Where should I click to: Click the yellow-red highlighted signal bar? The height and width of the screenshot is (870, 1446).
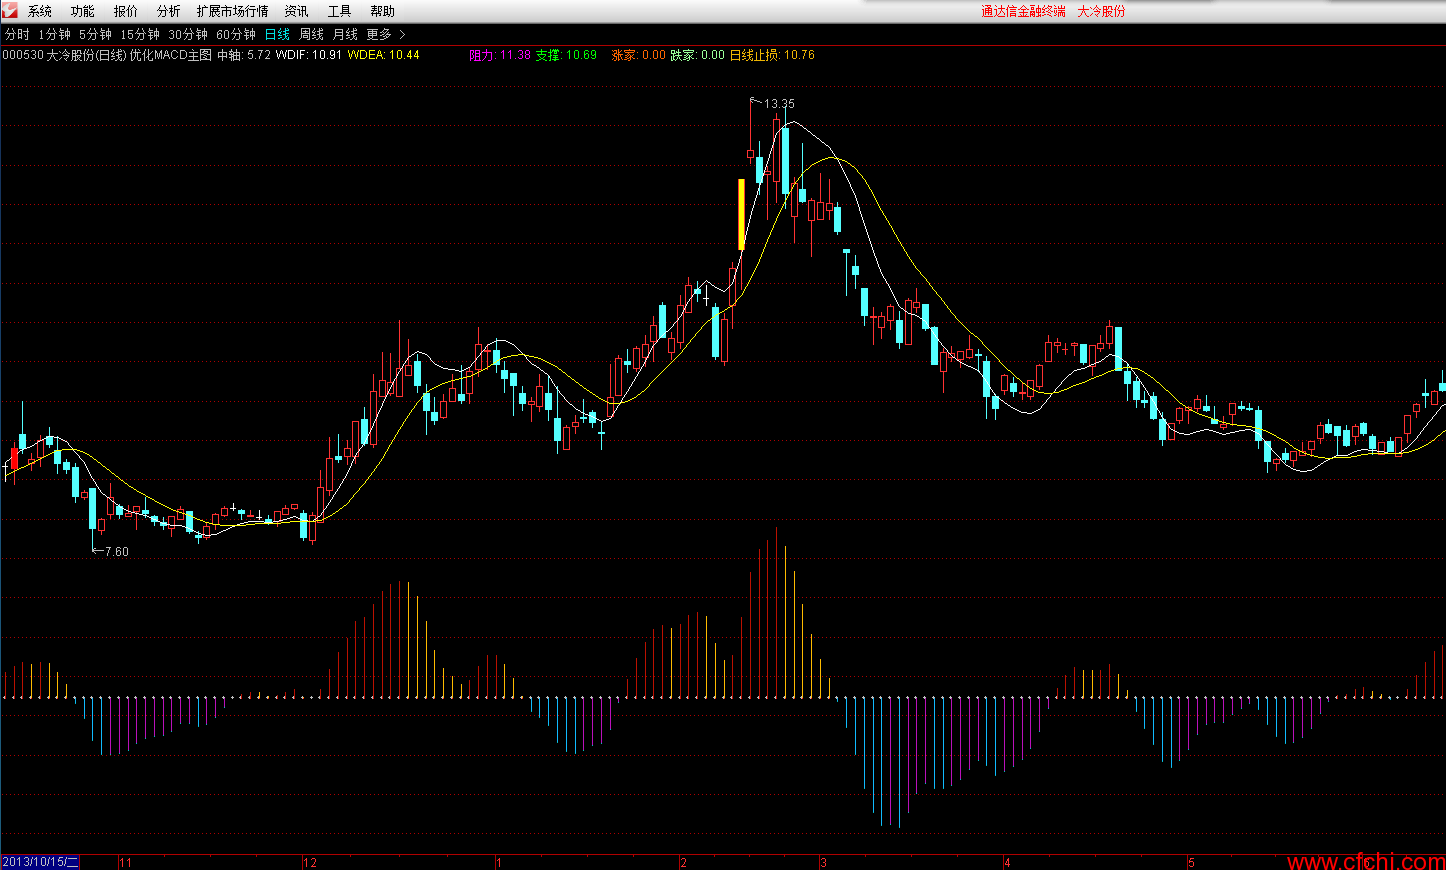[741, 214]
